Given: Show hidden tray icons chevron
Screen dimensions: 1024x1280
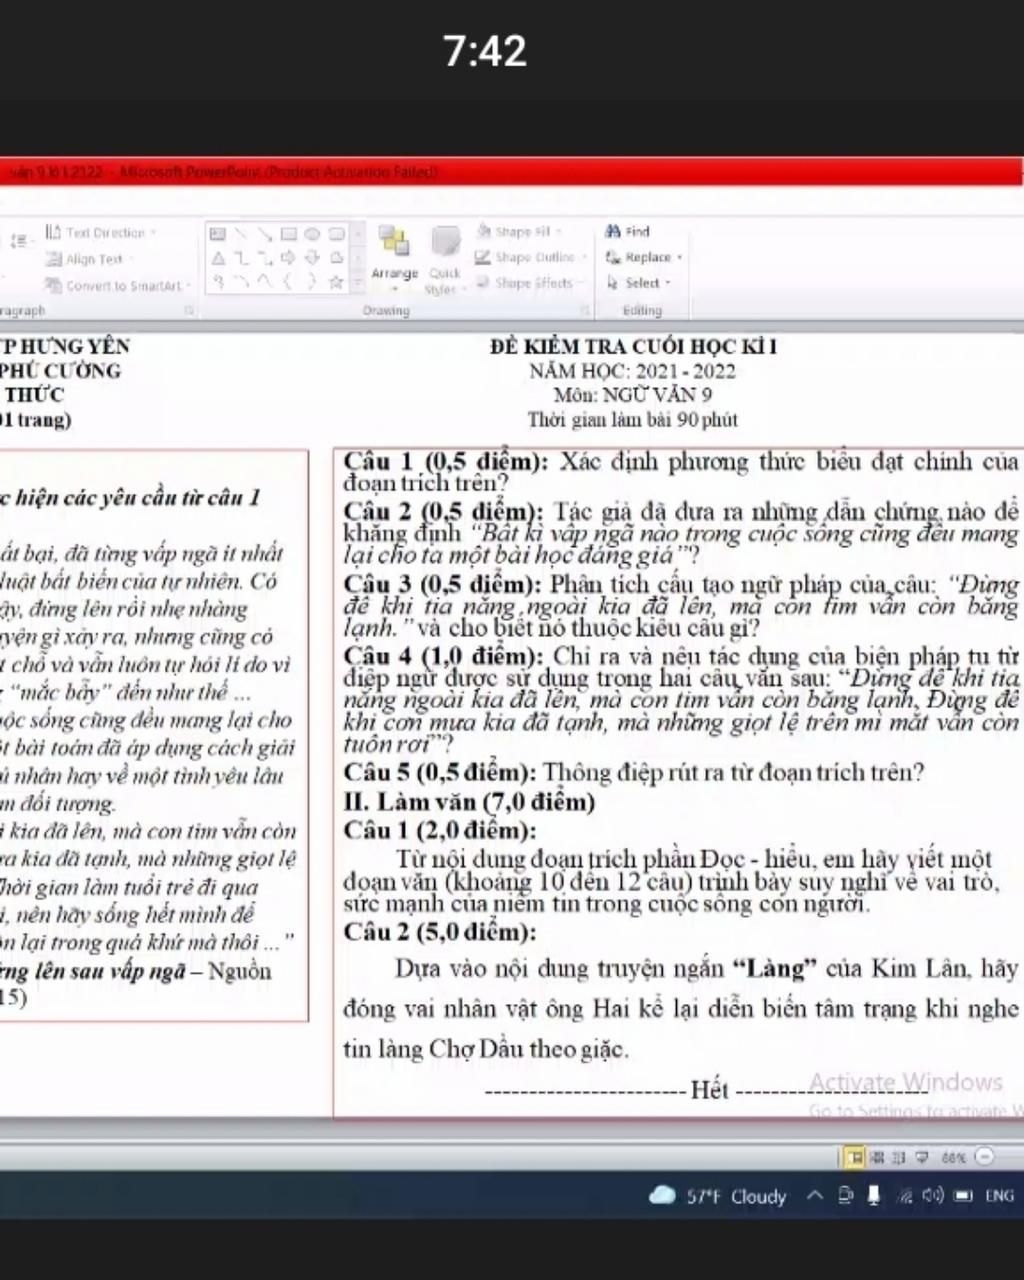Looking at the screenshot, I should coord(815,1196).
